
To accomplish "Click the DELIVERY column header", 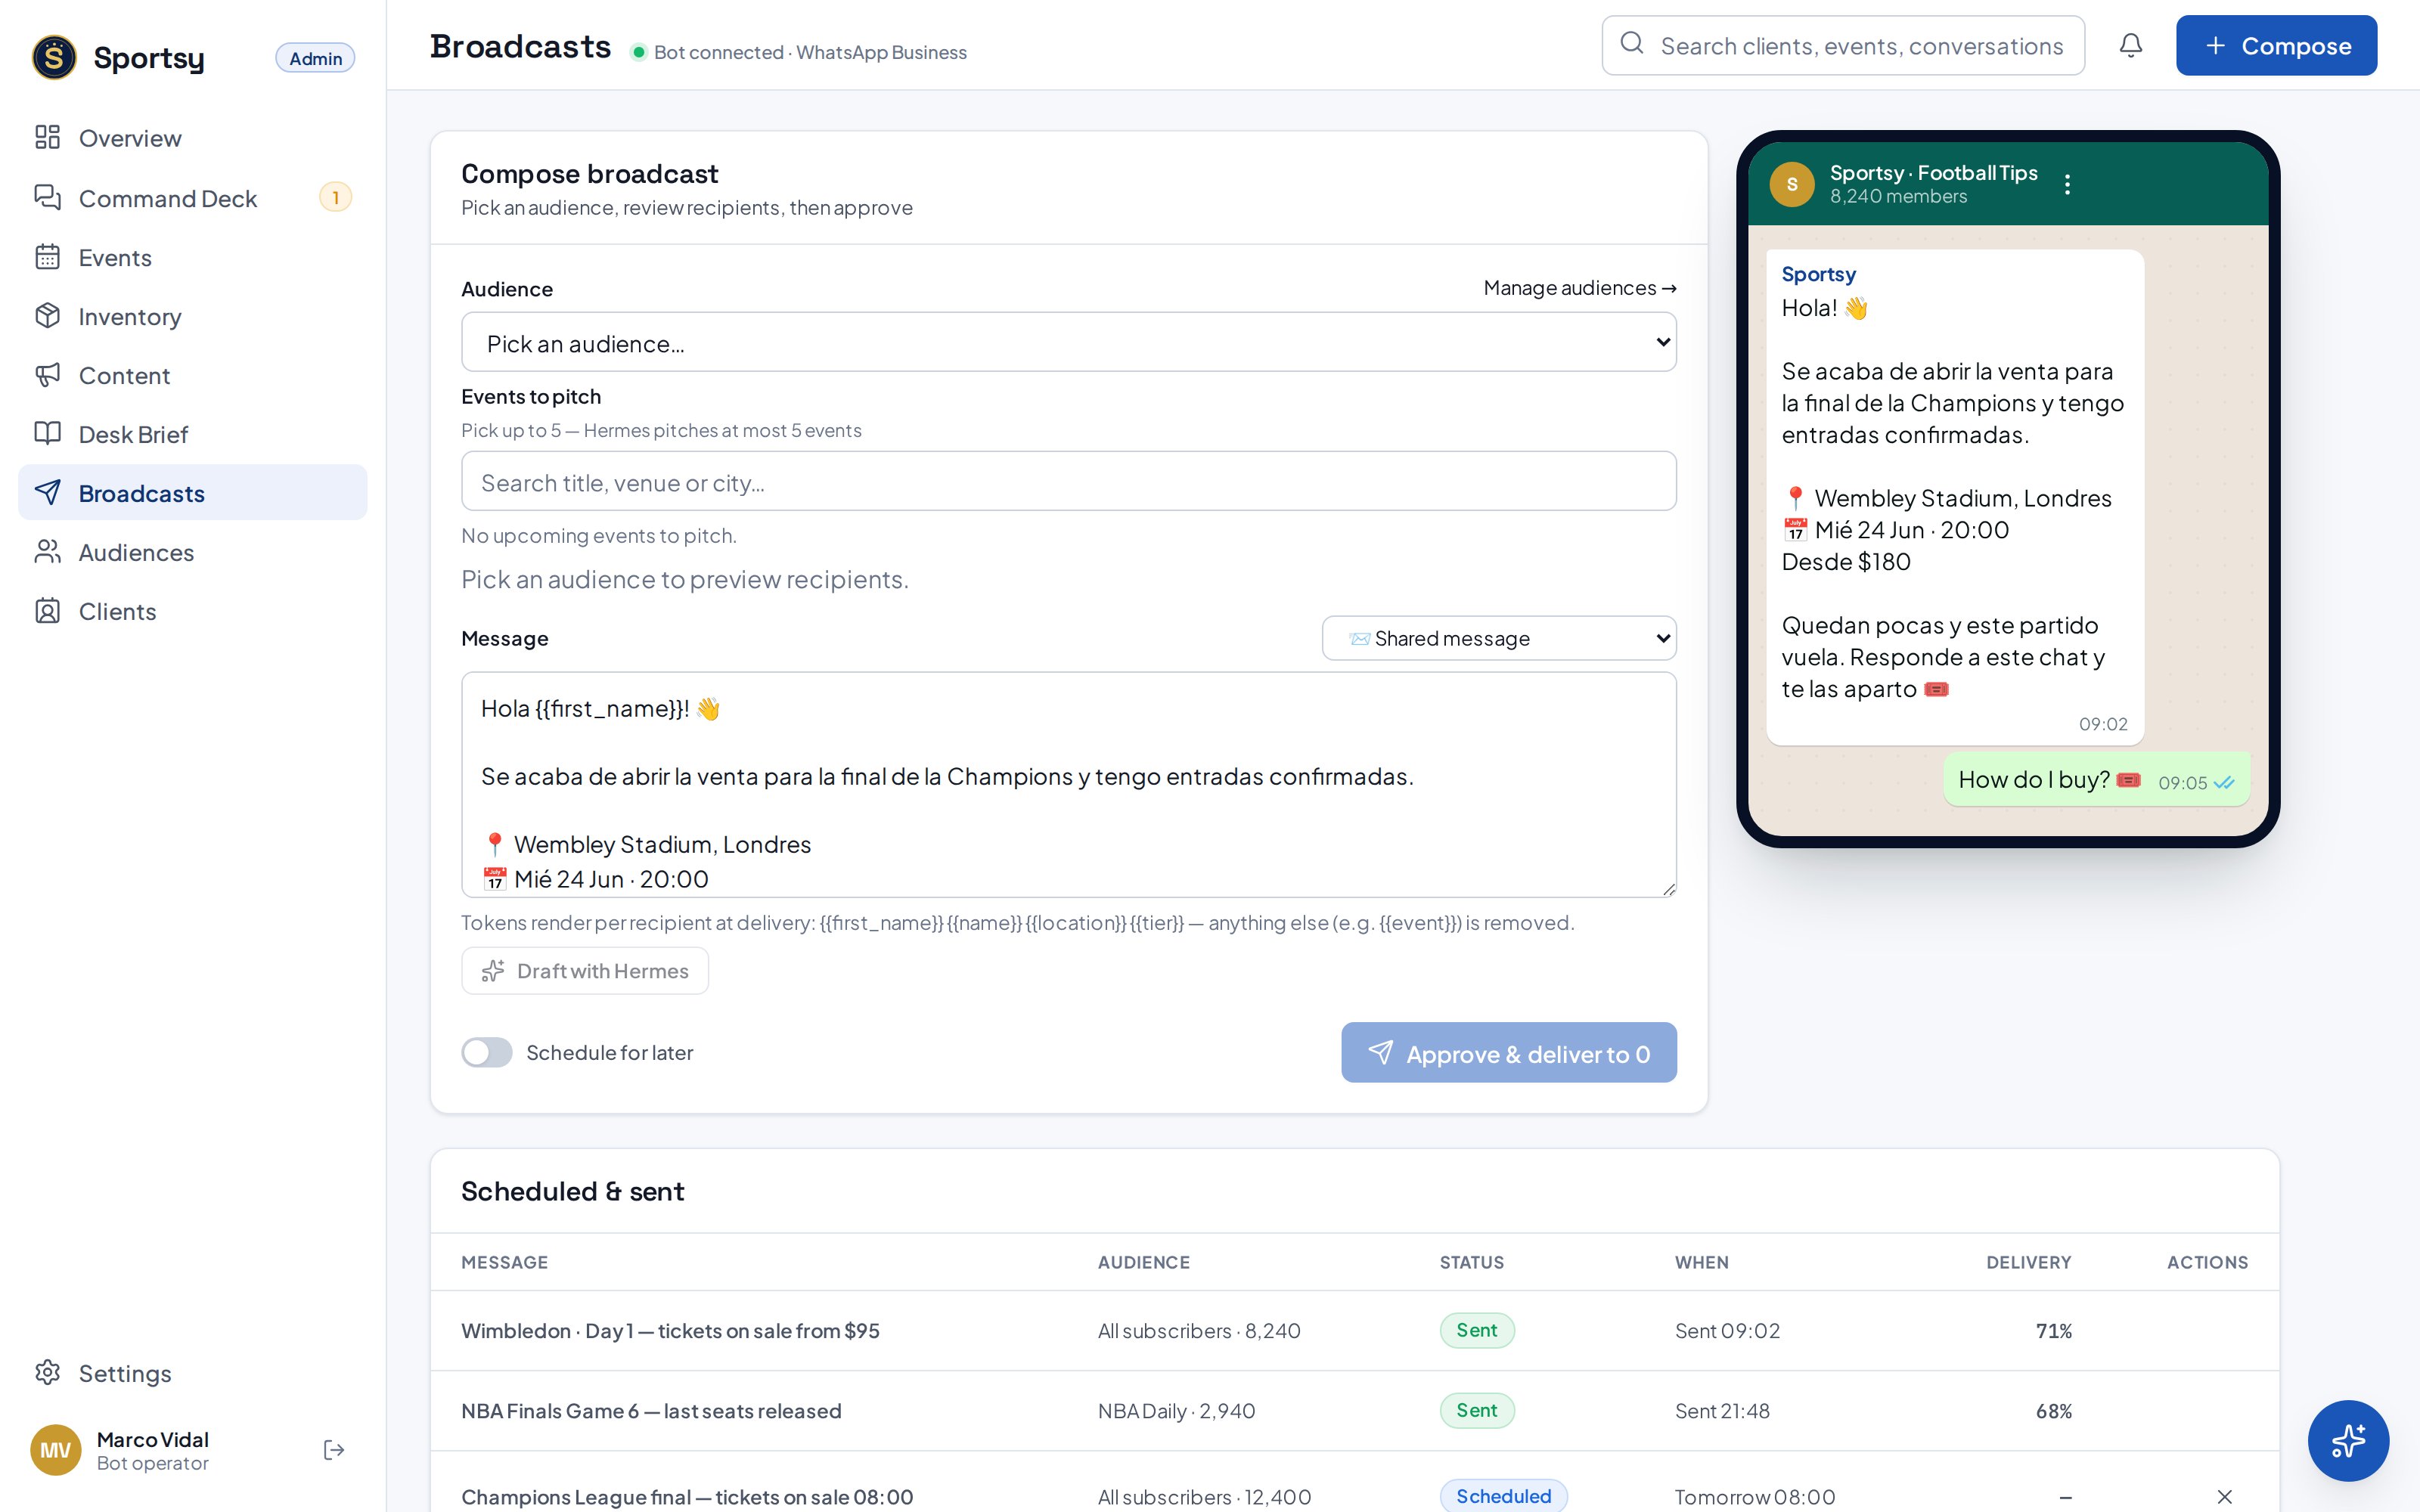I will pos(2028,1262).
